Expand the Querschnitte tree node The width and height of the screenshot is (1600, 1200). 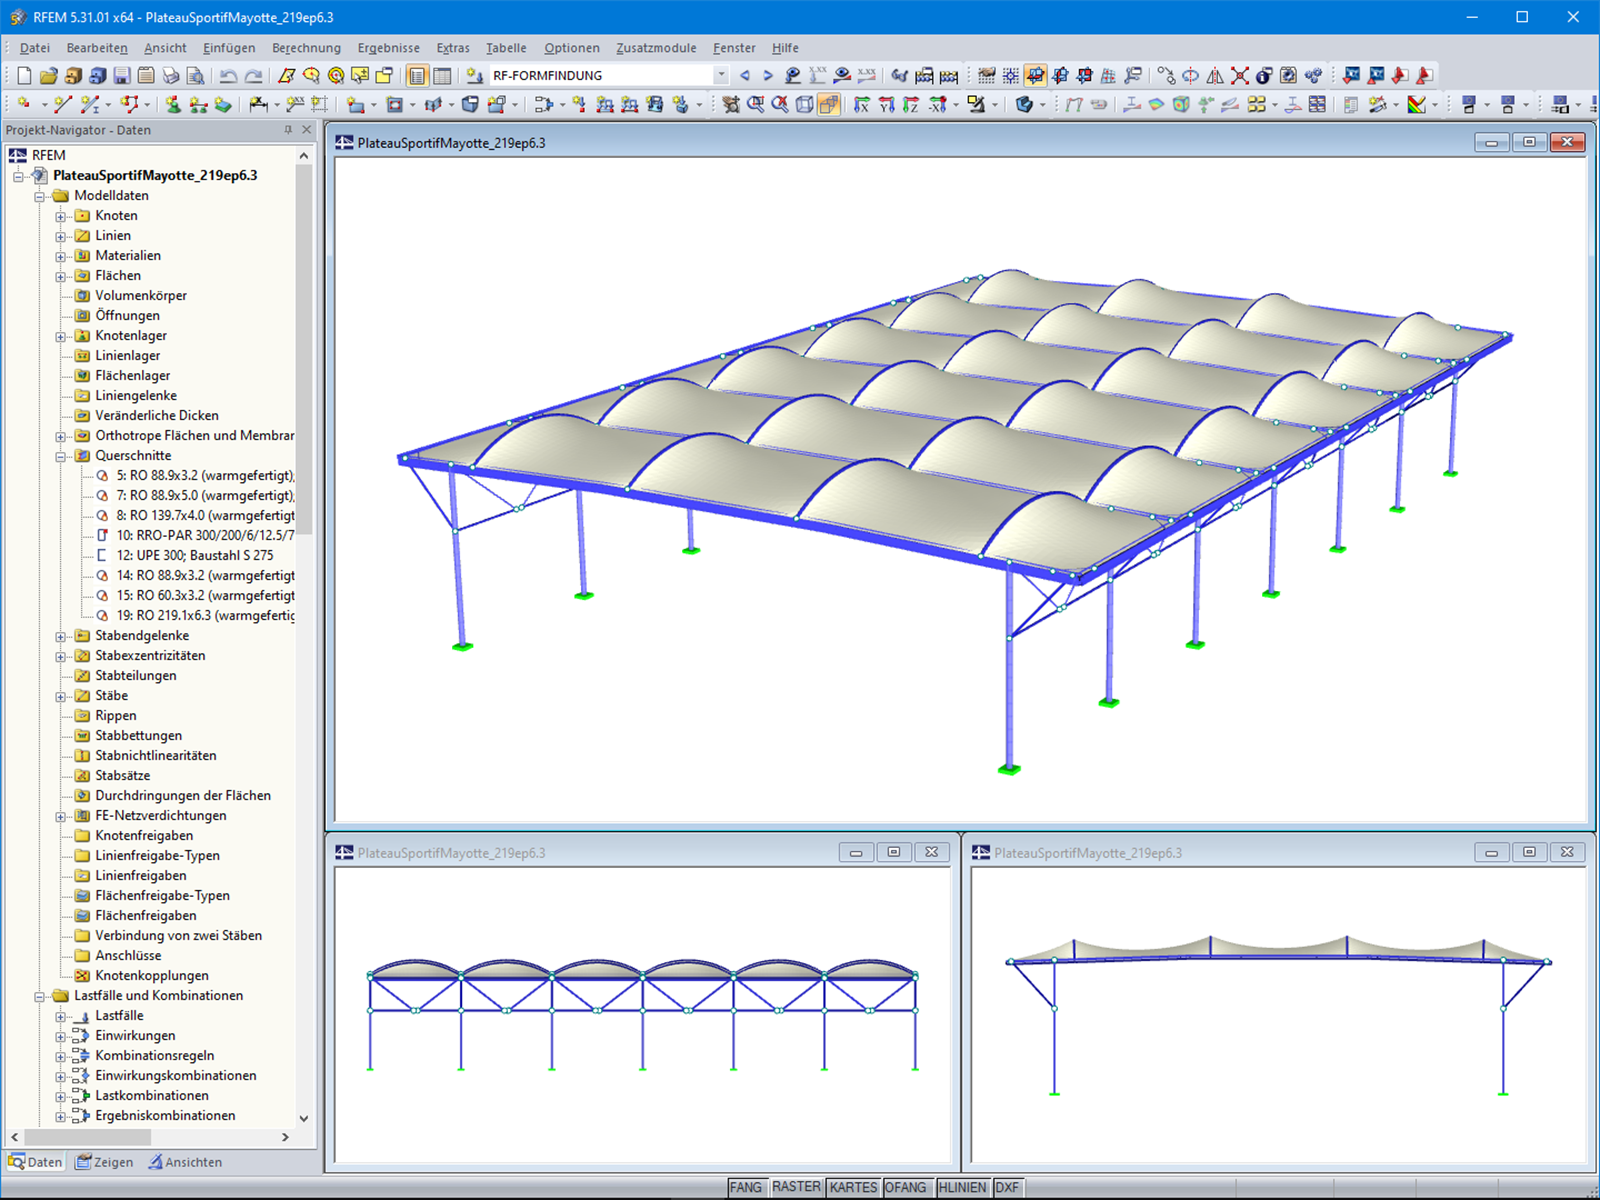tap(62, 455)
